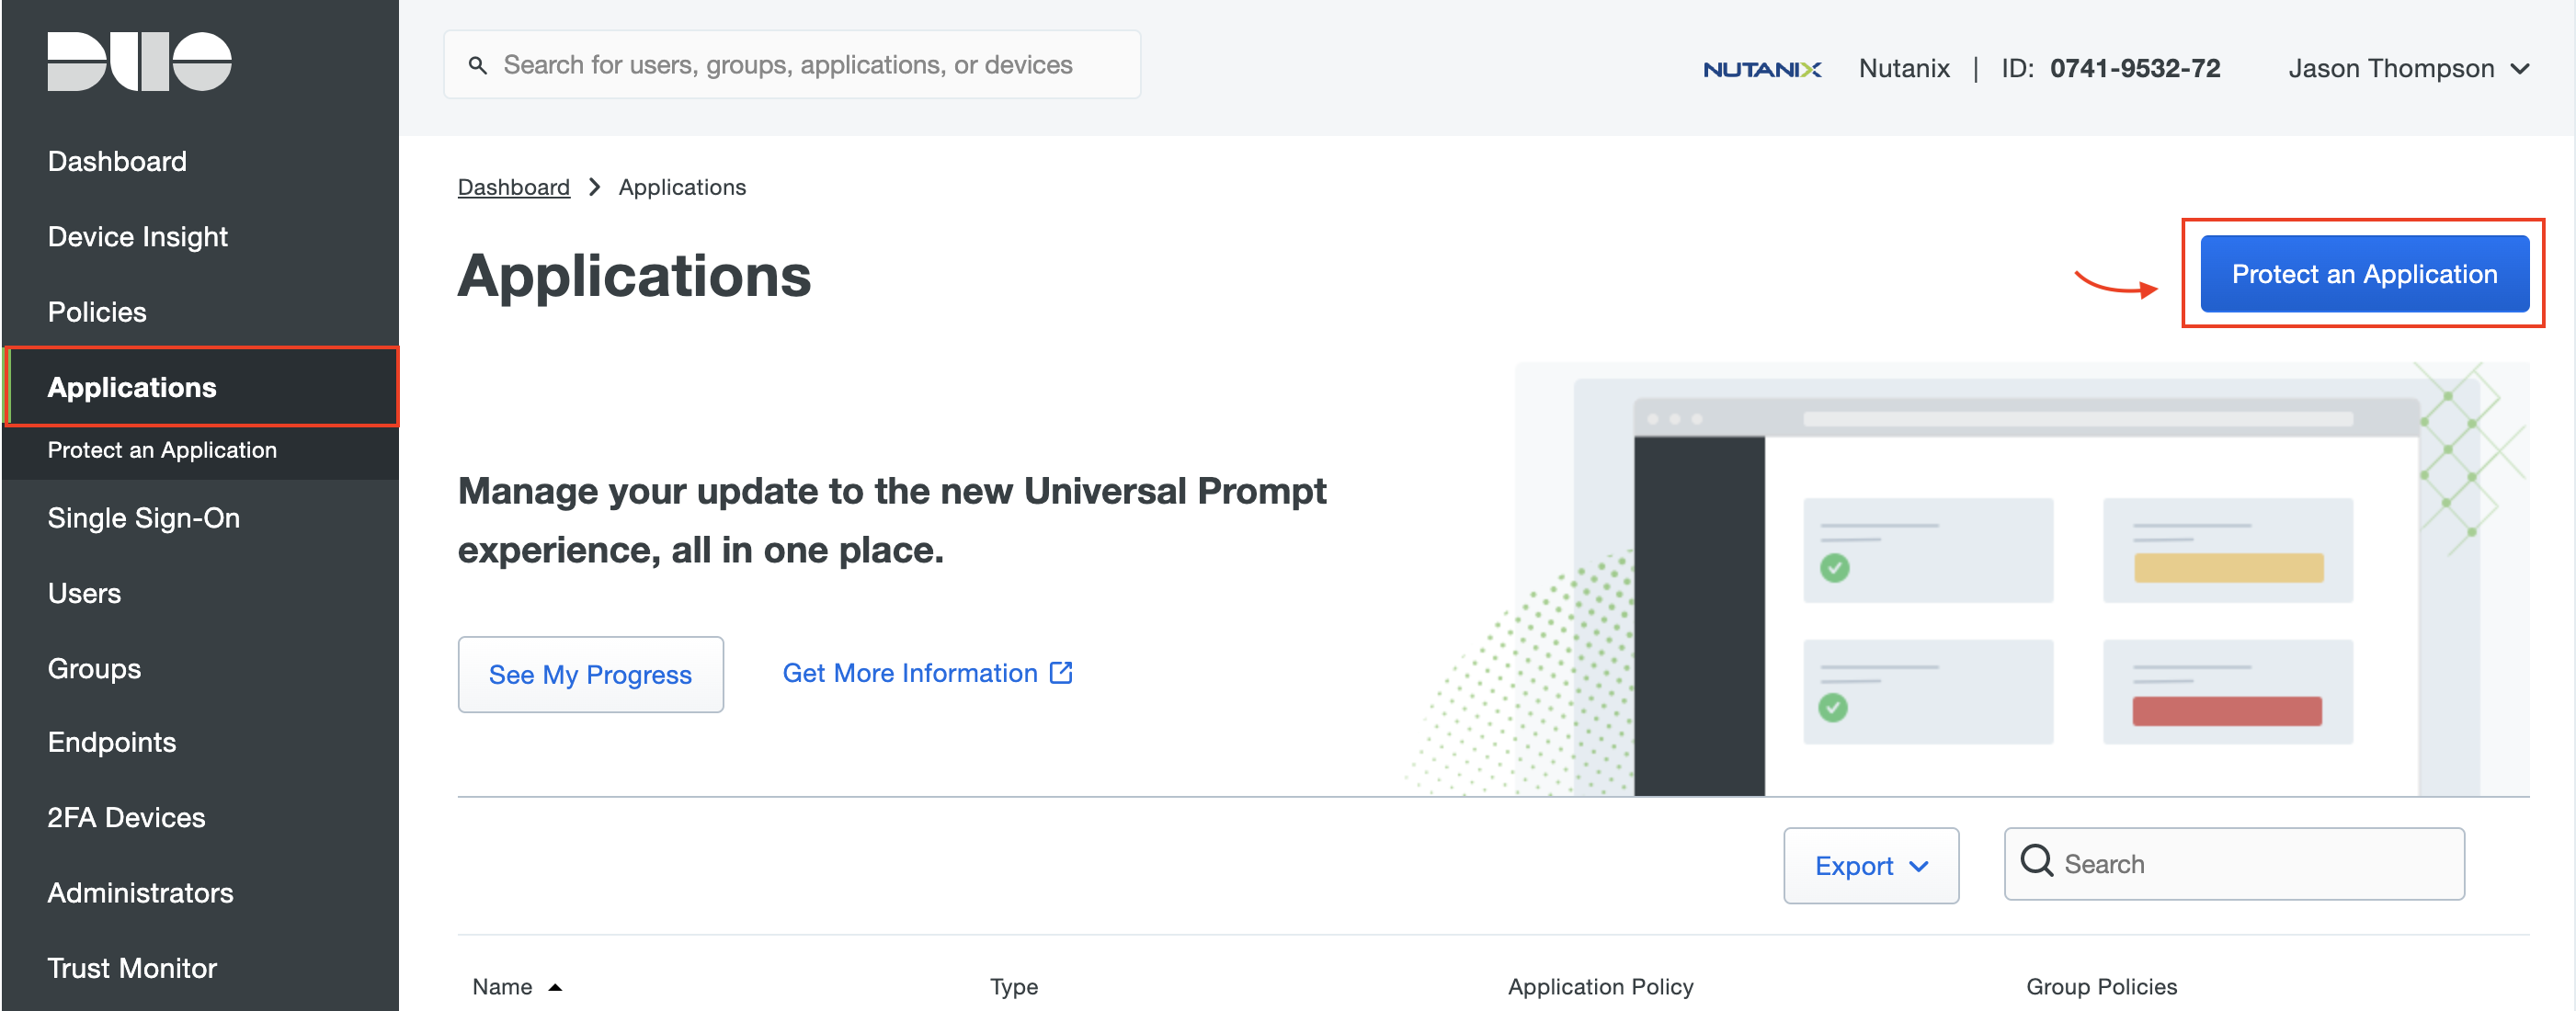This screenshot has height=1011, width=2576.
Task: Click the magnifier icon in the applications search box
Action: pyautogui.click(x=2036, y=862)
